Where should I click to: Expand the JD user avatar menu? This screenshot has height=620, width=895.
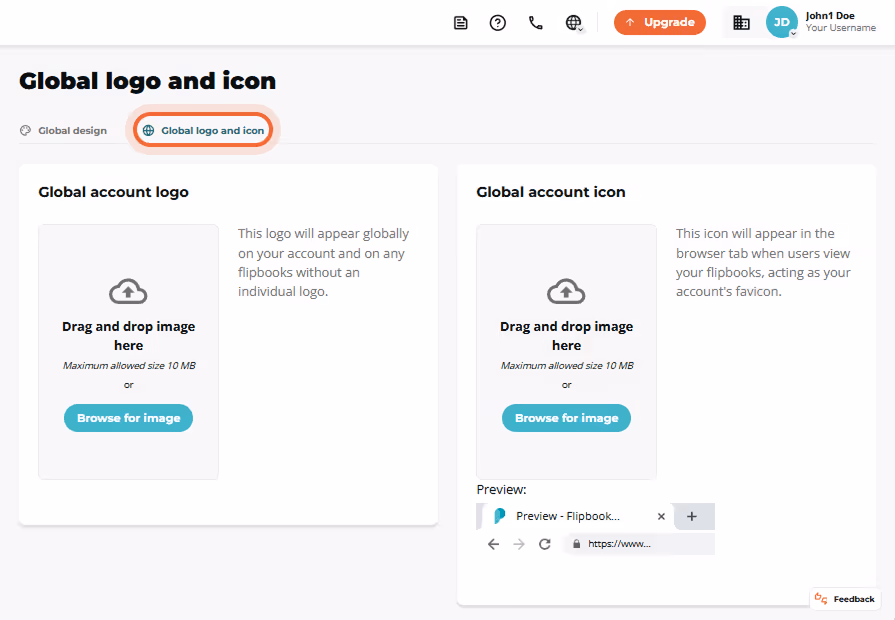[x=781, y=22]
